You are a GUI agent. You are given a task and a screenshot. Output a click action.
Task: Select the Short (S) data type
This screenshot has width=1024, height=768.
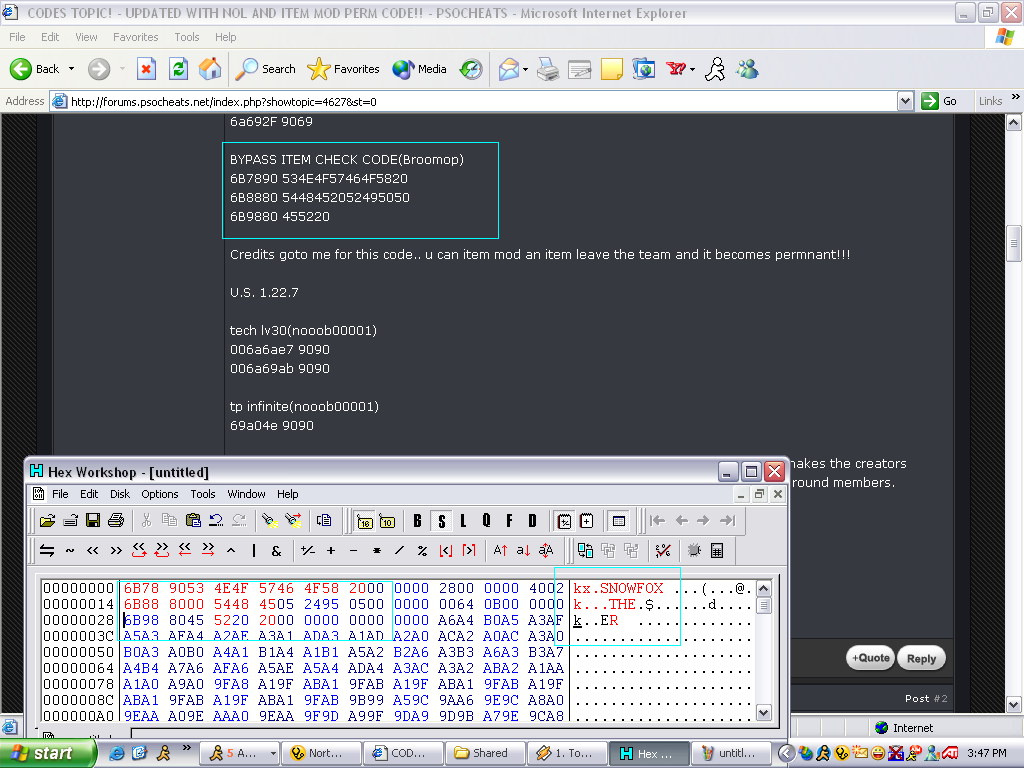coord(441,520)
